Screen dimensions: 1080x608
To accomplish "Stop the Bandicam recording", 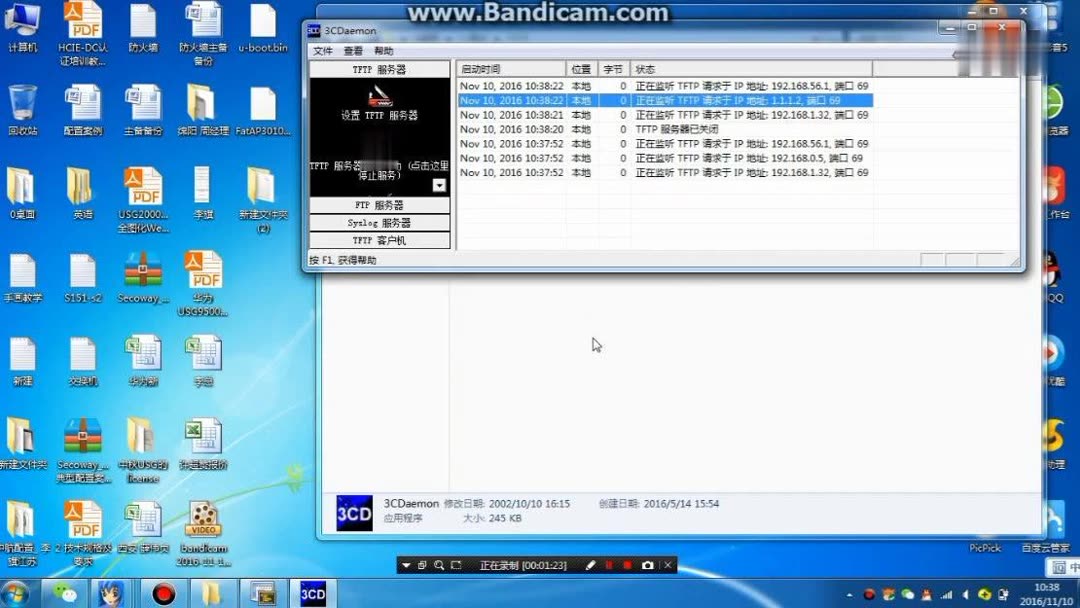I will 628,565.
